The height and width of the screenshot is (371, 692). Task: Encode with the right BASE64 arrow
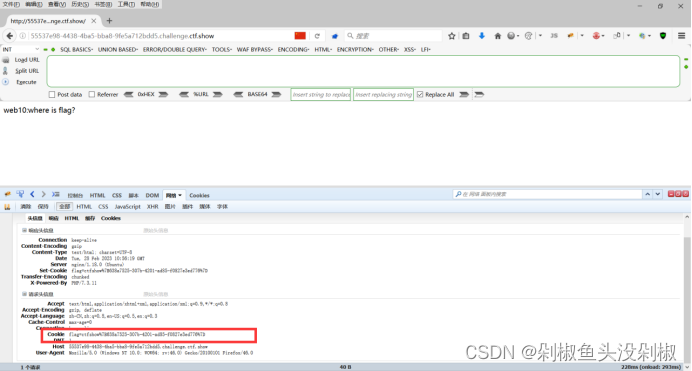(276, 94)
